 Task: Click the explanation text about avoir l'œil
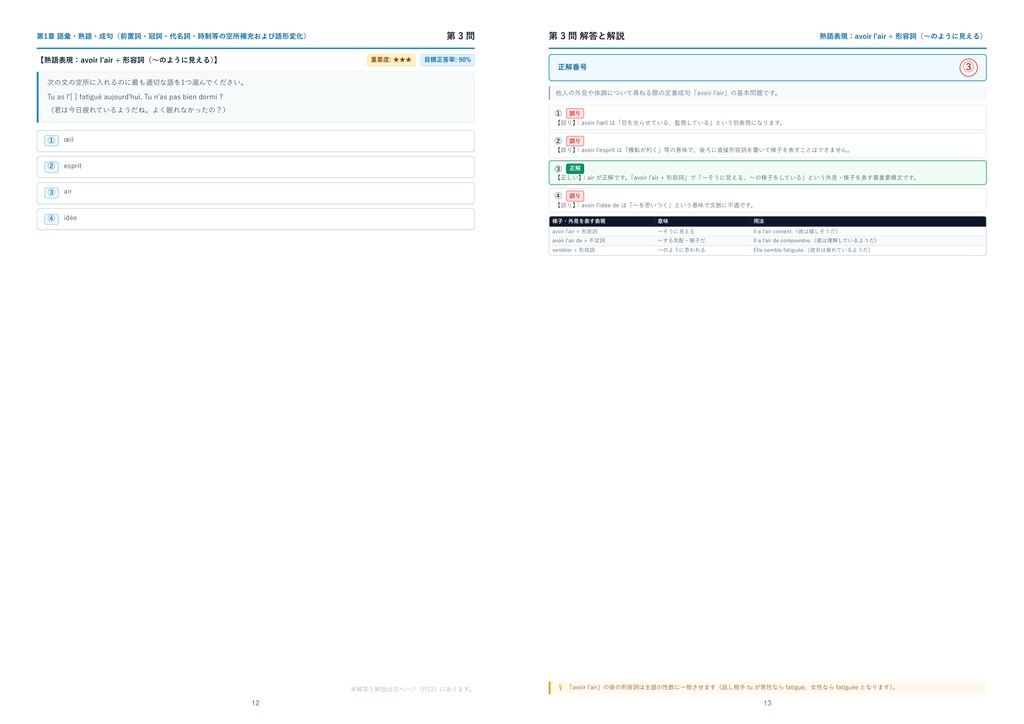click(669, 123)
